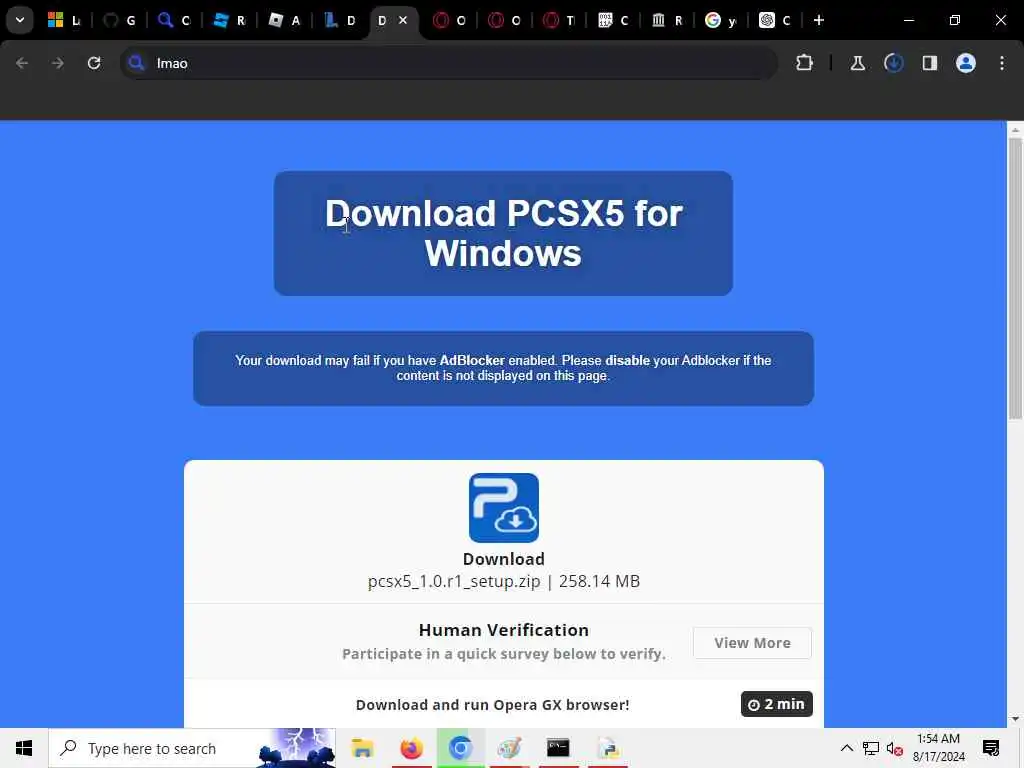Switch to the Roblox Studio tab labeled R

(x=229, y=20)
